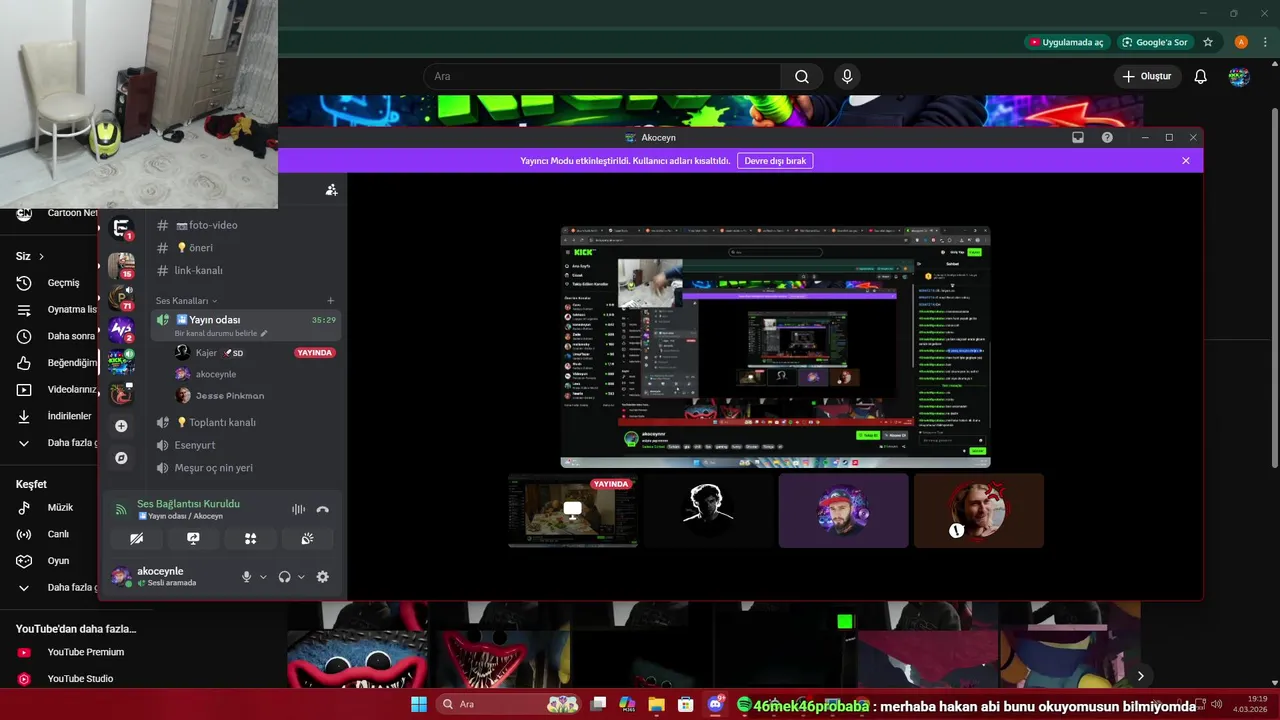1280x720 pixels.
Task: Submit search with YouTube magnifier icon
Action: (x=802, y=77)
